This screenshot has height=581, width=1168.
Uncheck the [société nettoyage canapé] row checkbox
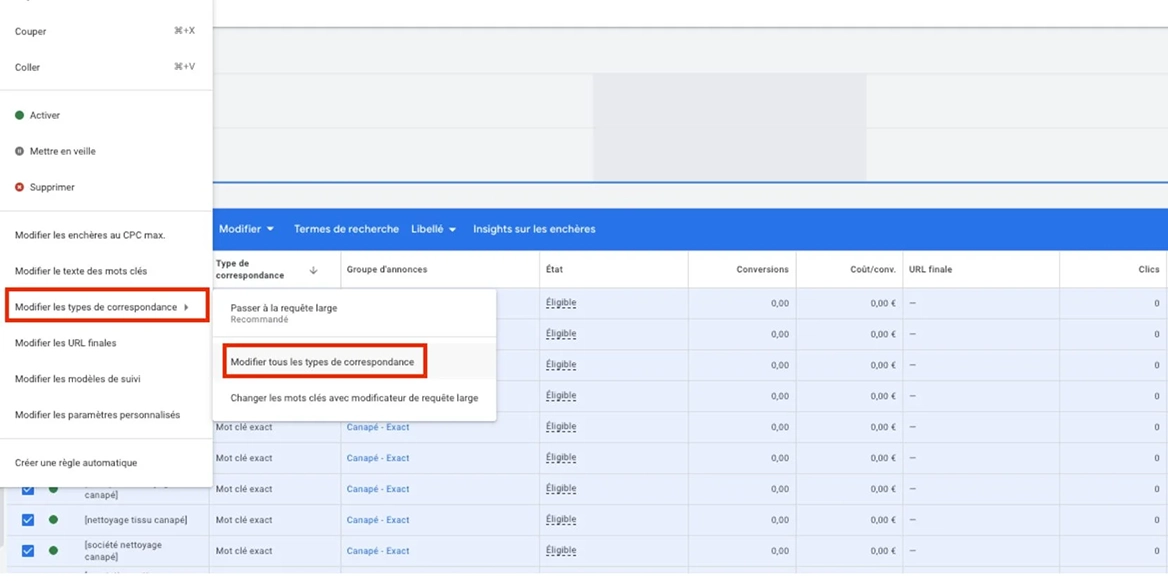(28, 550)
